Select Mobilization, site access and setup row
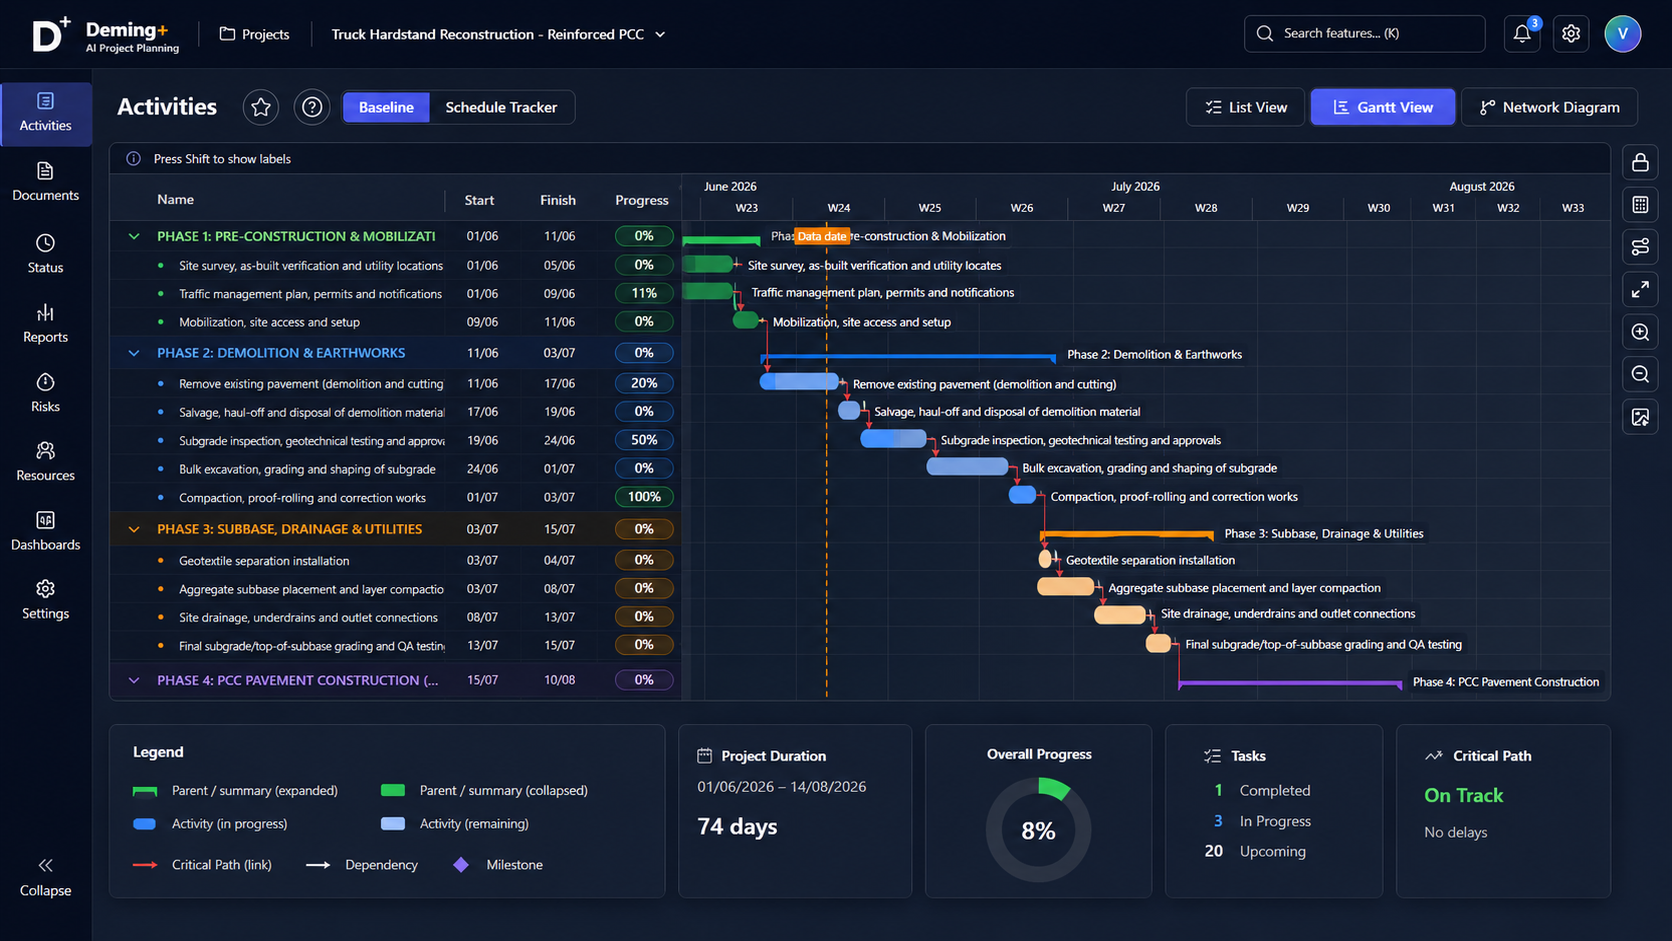This screenshot has height=941, width=1672. (395, 322)
